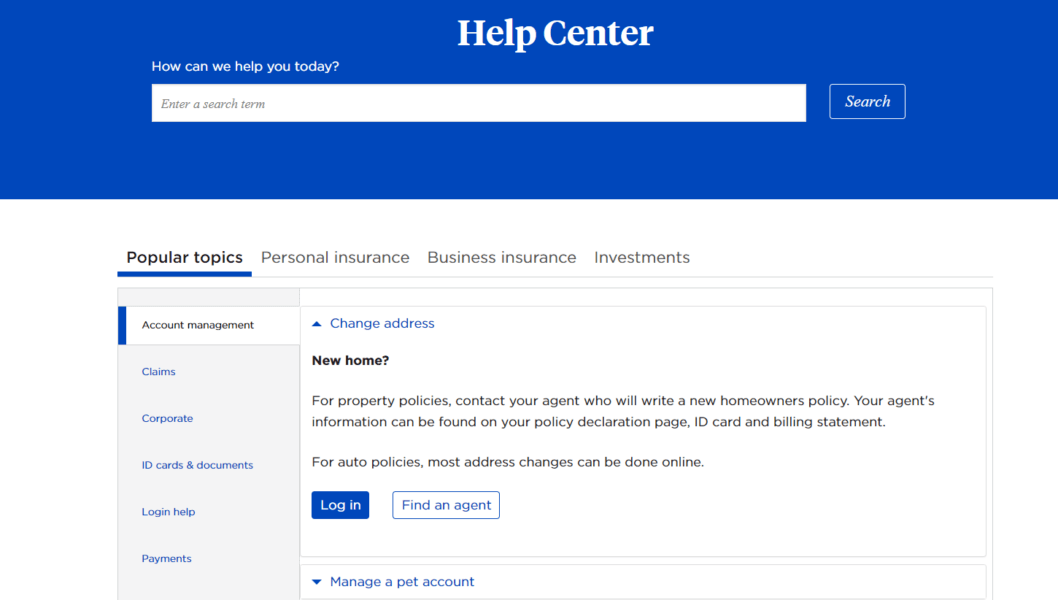This screenshot has height=600, width=1058.
Task: Select the Popular topics tab
Action: [x=184, y=257]
